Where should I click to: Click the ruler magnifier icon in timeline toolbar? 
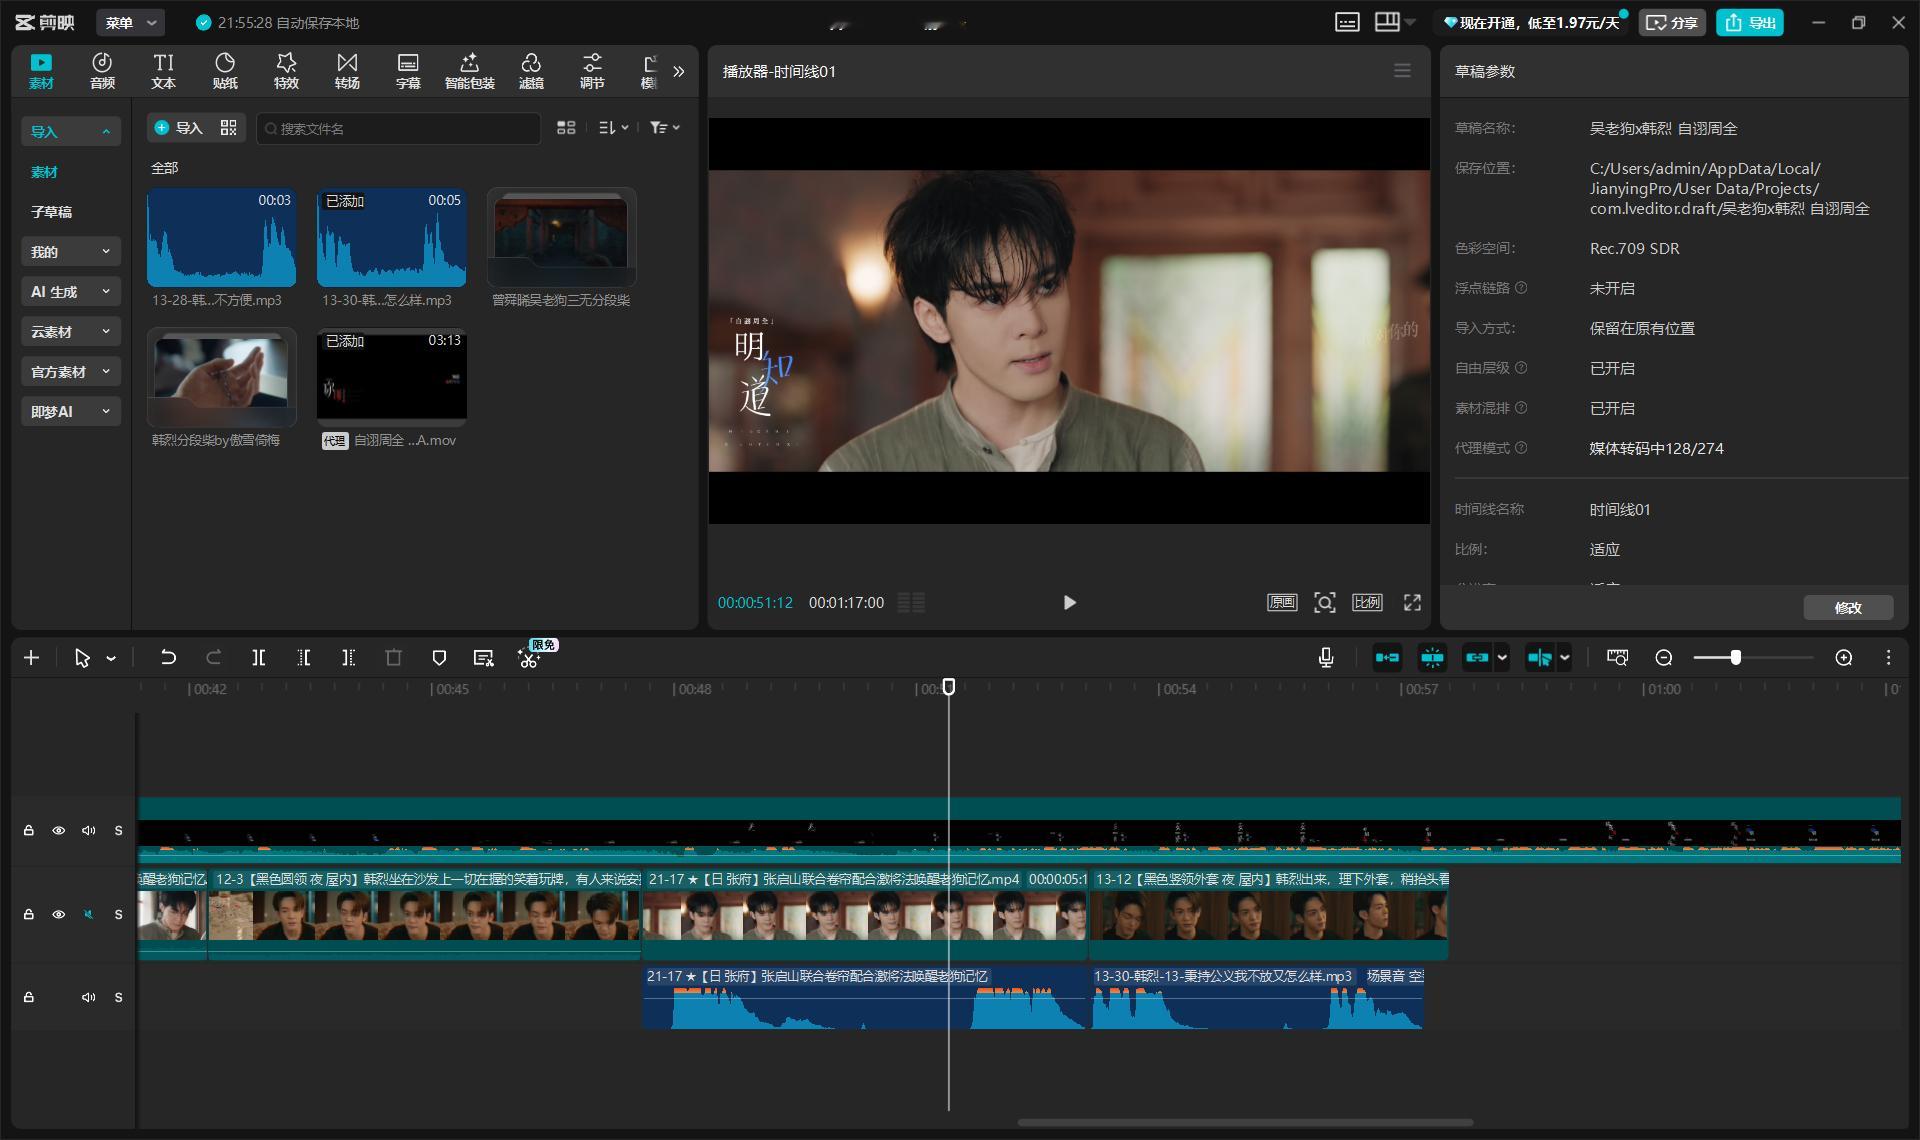[x=1617, y=657]
